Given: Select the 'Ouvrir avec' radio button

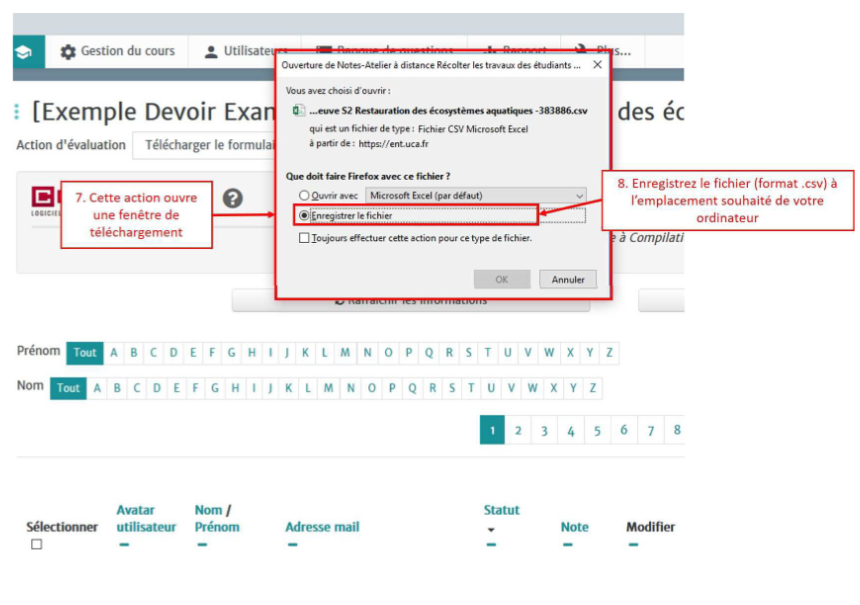Looking at the screenshot, I should pos(305,195).
